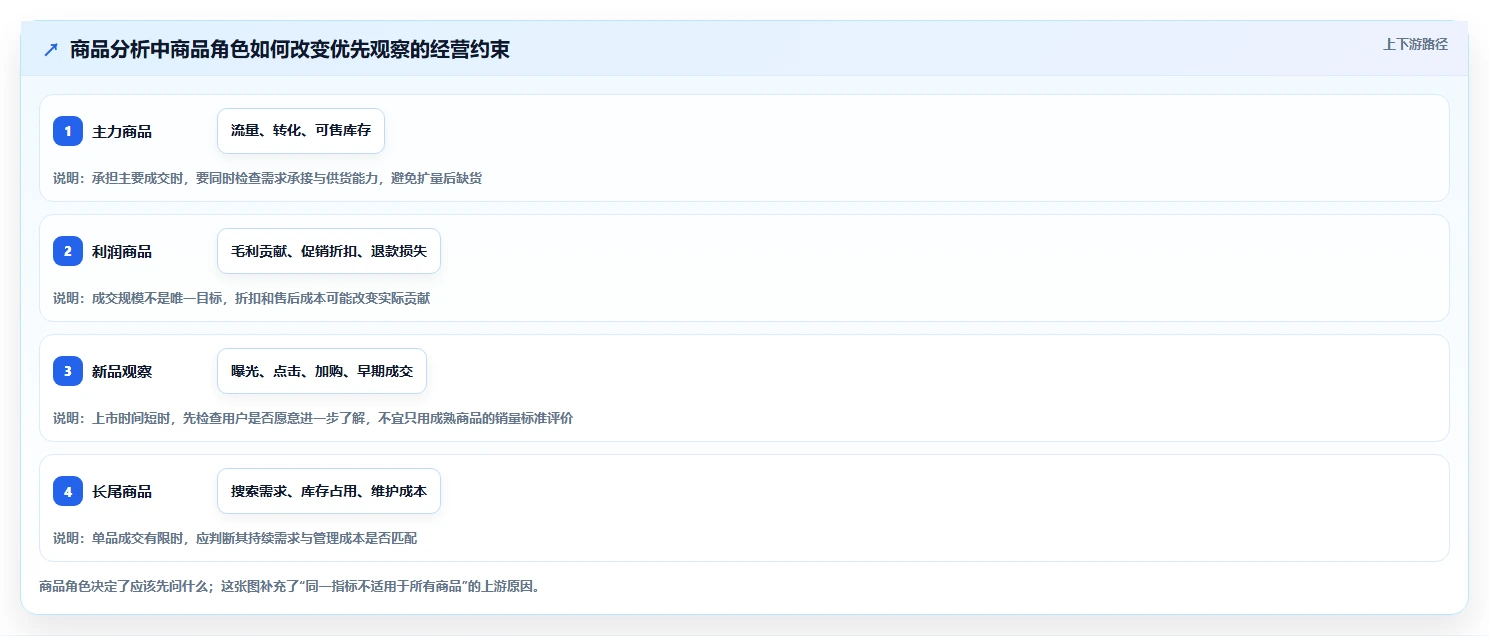Select the 毛利贡献、促销折扣、退款损失 chip
The image size is (1489, 636).
[x=329, y=251]
